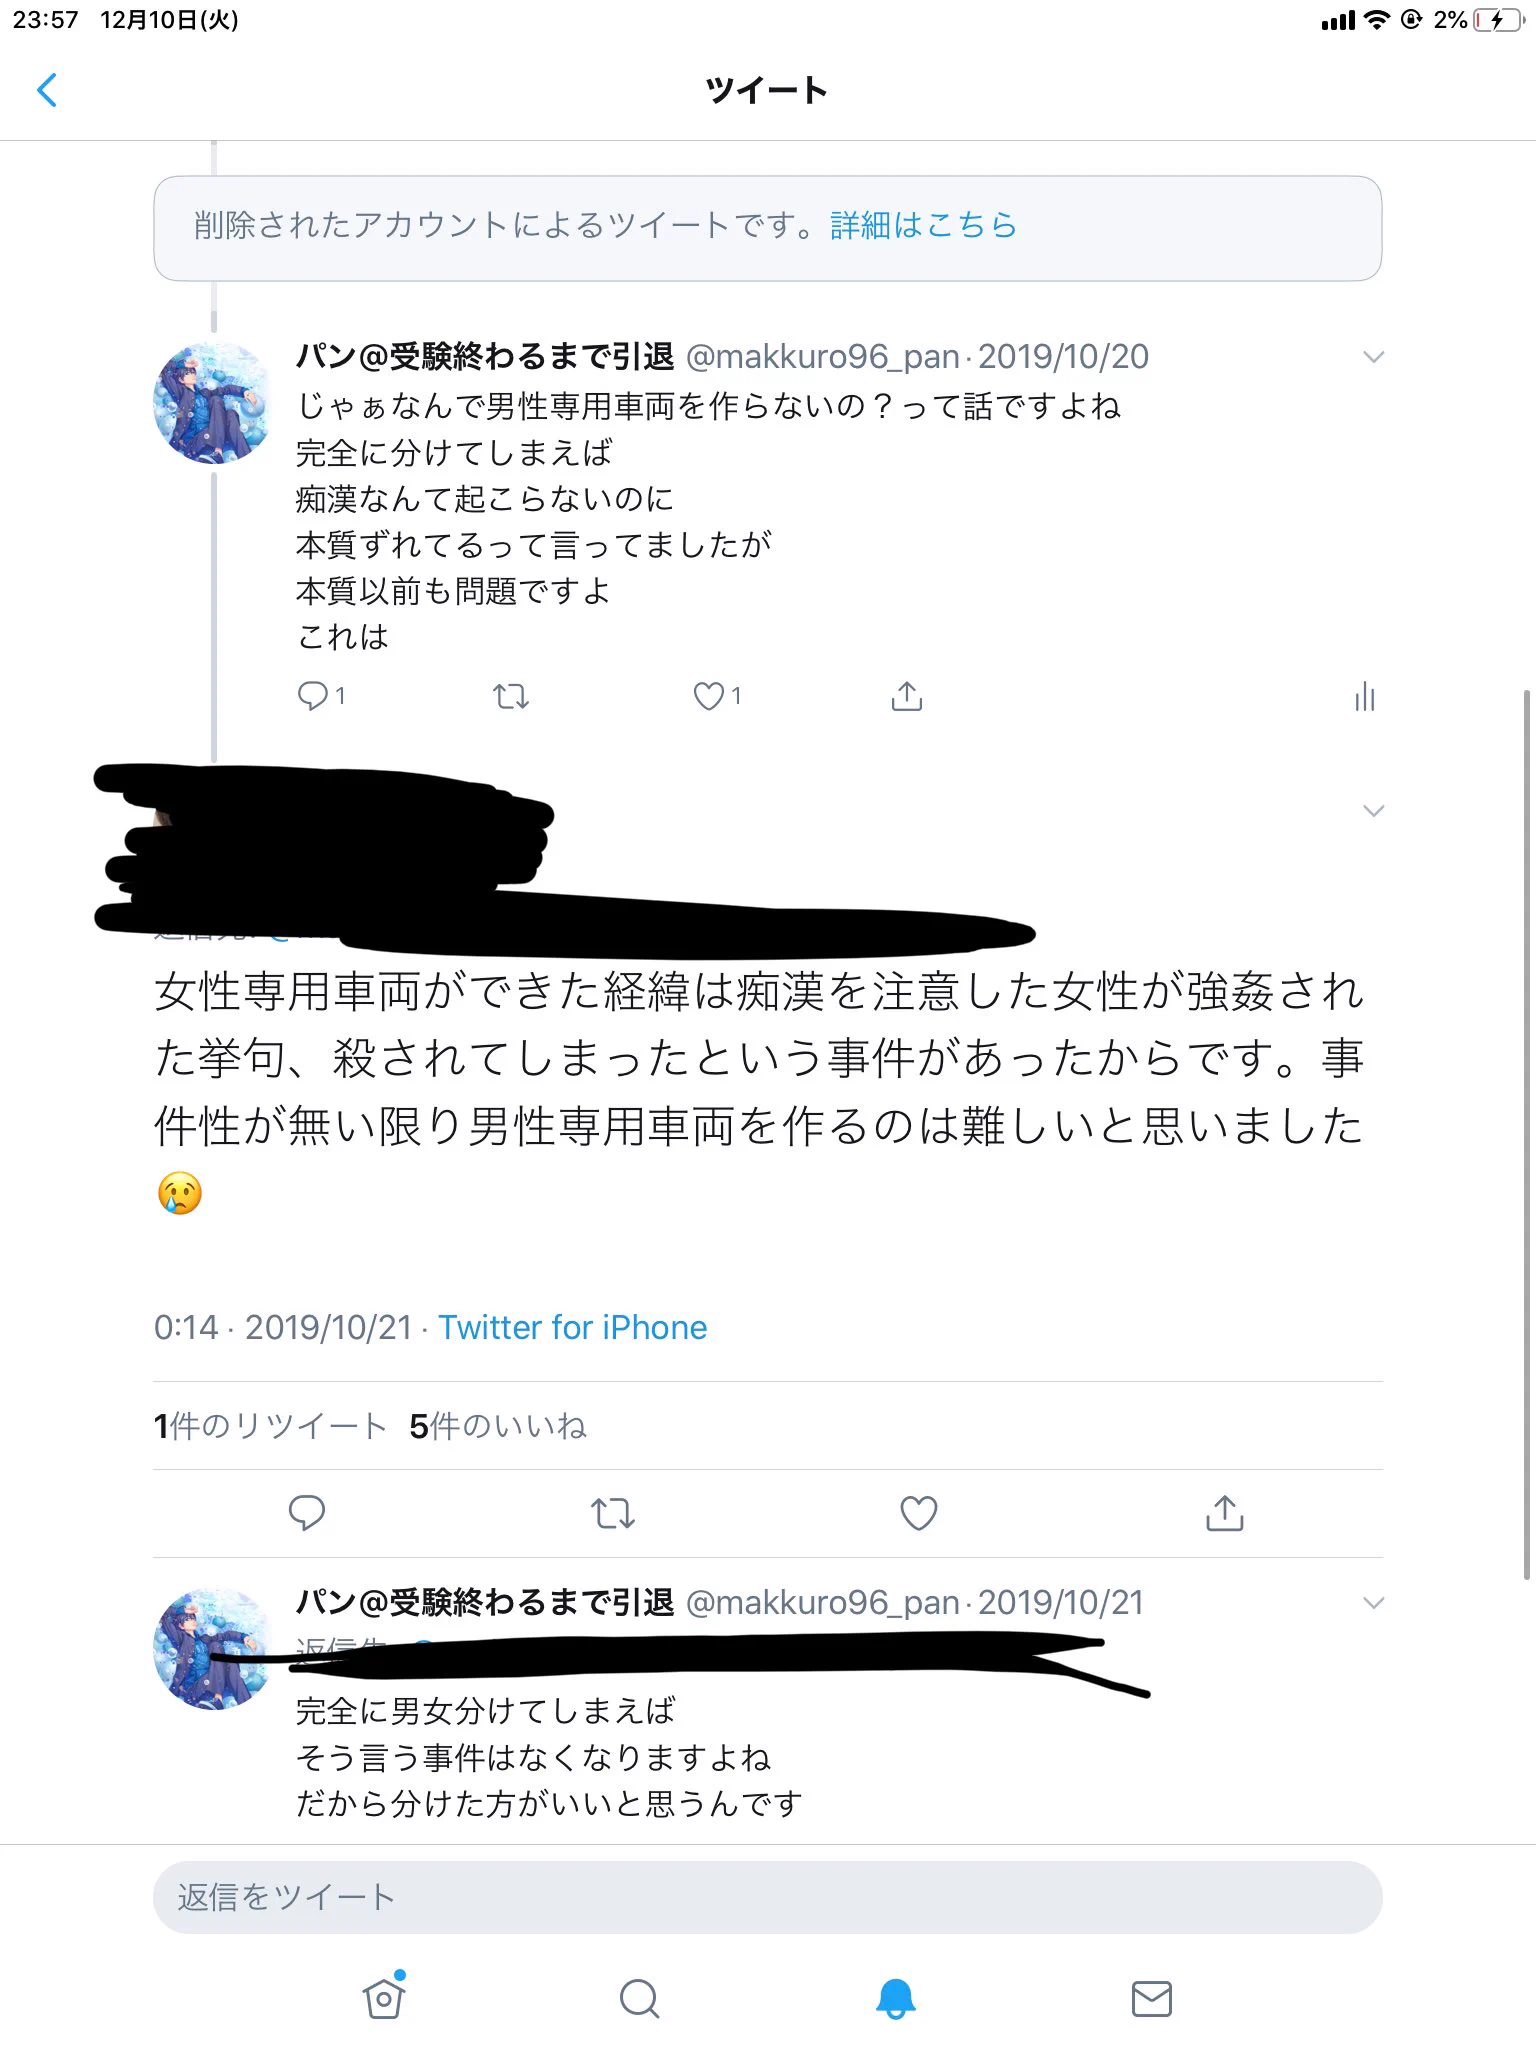Toggle the heart like on main tweet
The image size is (1536, 2048).
pyautogui.click(x=919, y=1513)
